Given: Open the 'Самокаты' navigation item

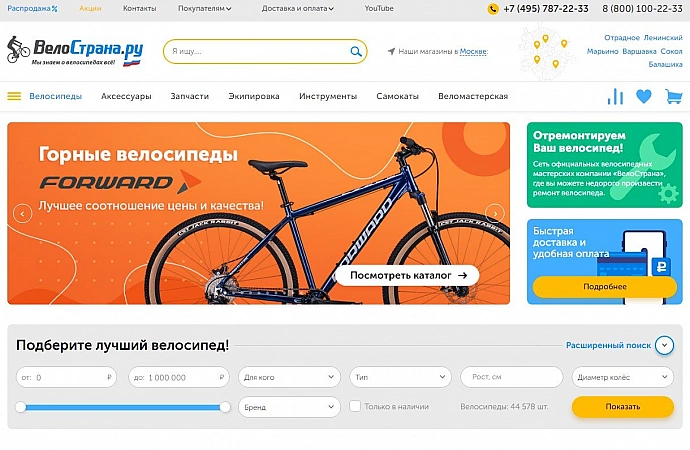Looking at the screenshot, I should [x=397, y=96].
